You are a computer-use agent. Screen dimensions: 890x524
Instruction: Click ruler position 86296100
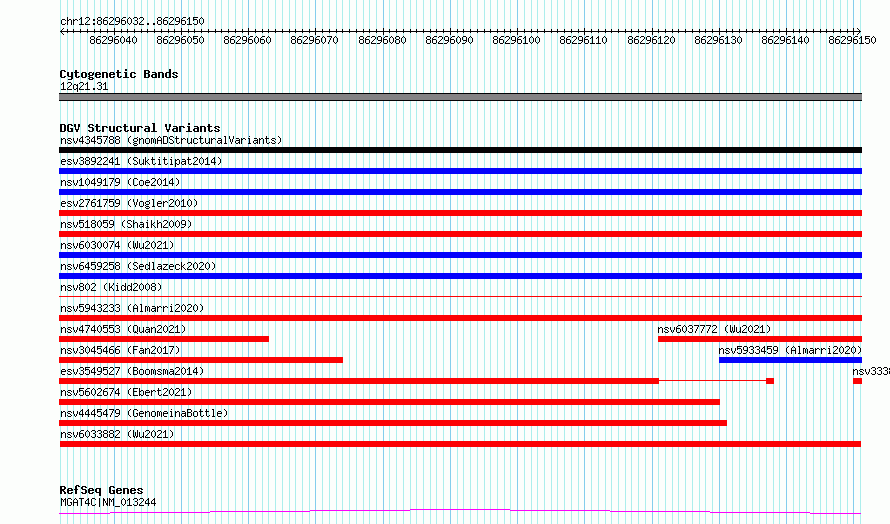tap(517, 40)
